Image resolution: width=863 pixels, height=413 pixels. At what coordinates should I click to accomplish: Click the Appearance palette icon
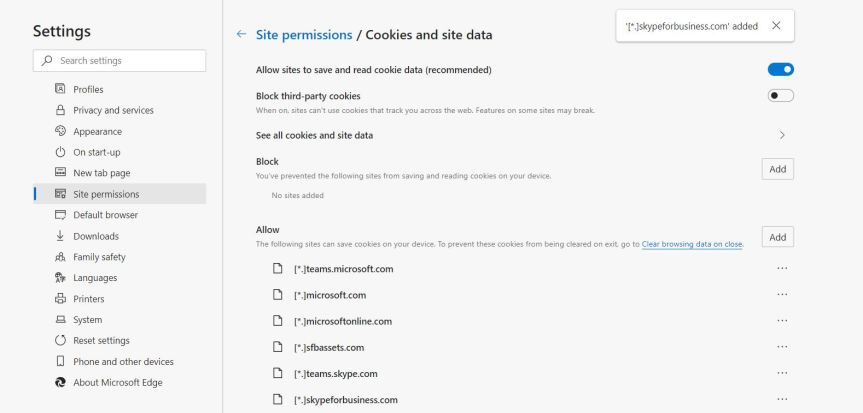tap(60, 131)
